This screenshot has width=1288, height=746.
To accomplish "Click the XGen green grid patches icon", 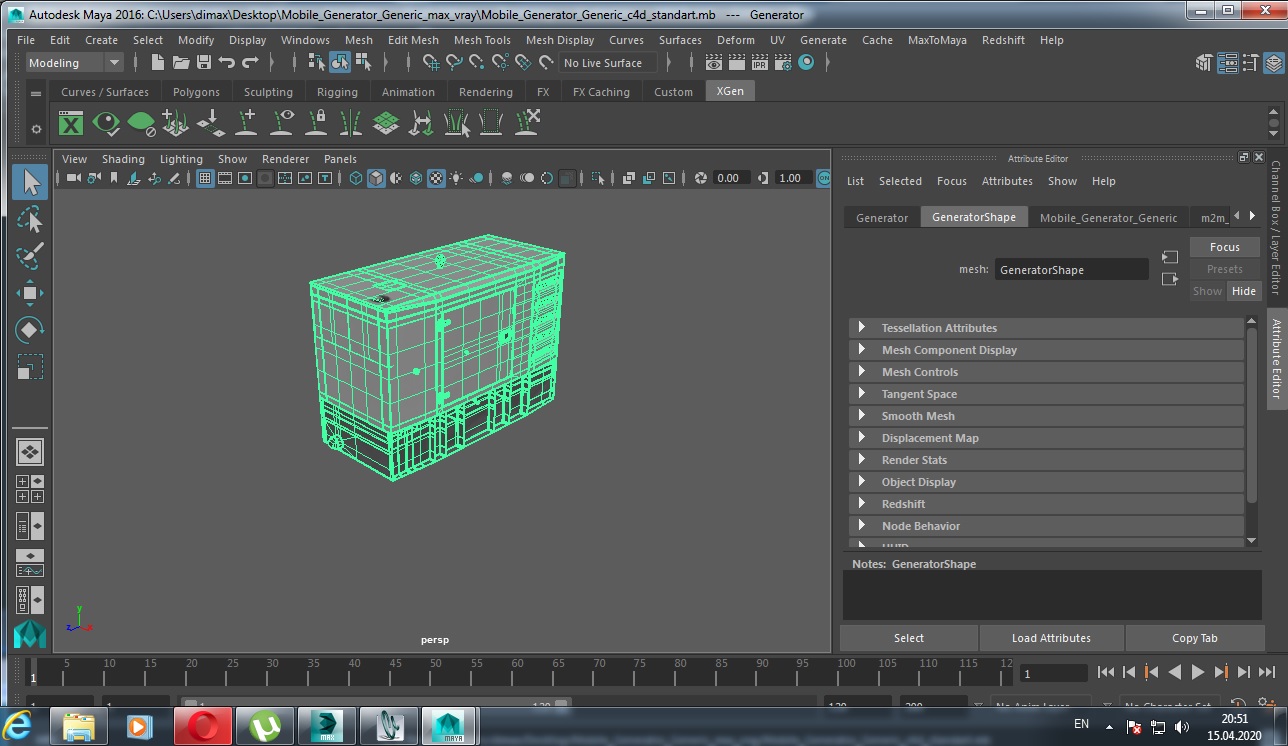I will click(386, 123).
